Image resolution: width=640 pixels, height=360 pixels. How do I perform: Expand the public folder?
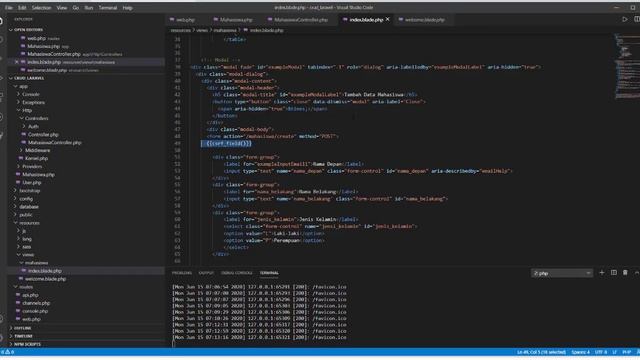coord(26,215)
